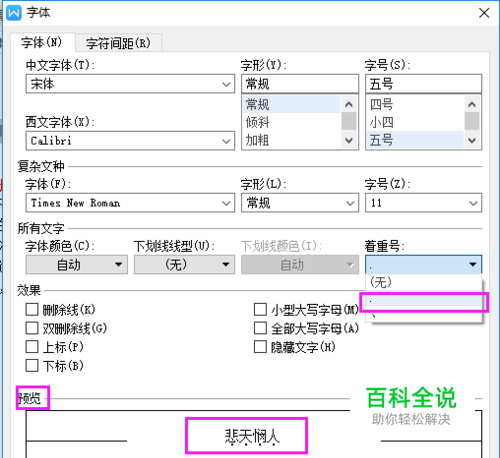The width and height of the screenshot is (500, 458).
Task: Select 四号 in the 字号 list
Action: [x=415, y=105]
